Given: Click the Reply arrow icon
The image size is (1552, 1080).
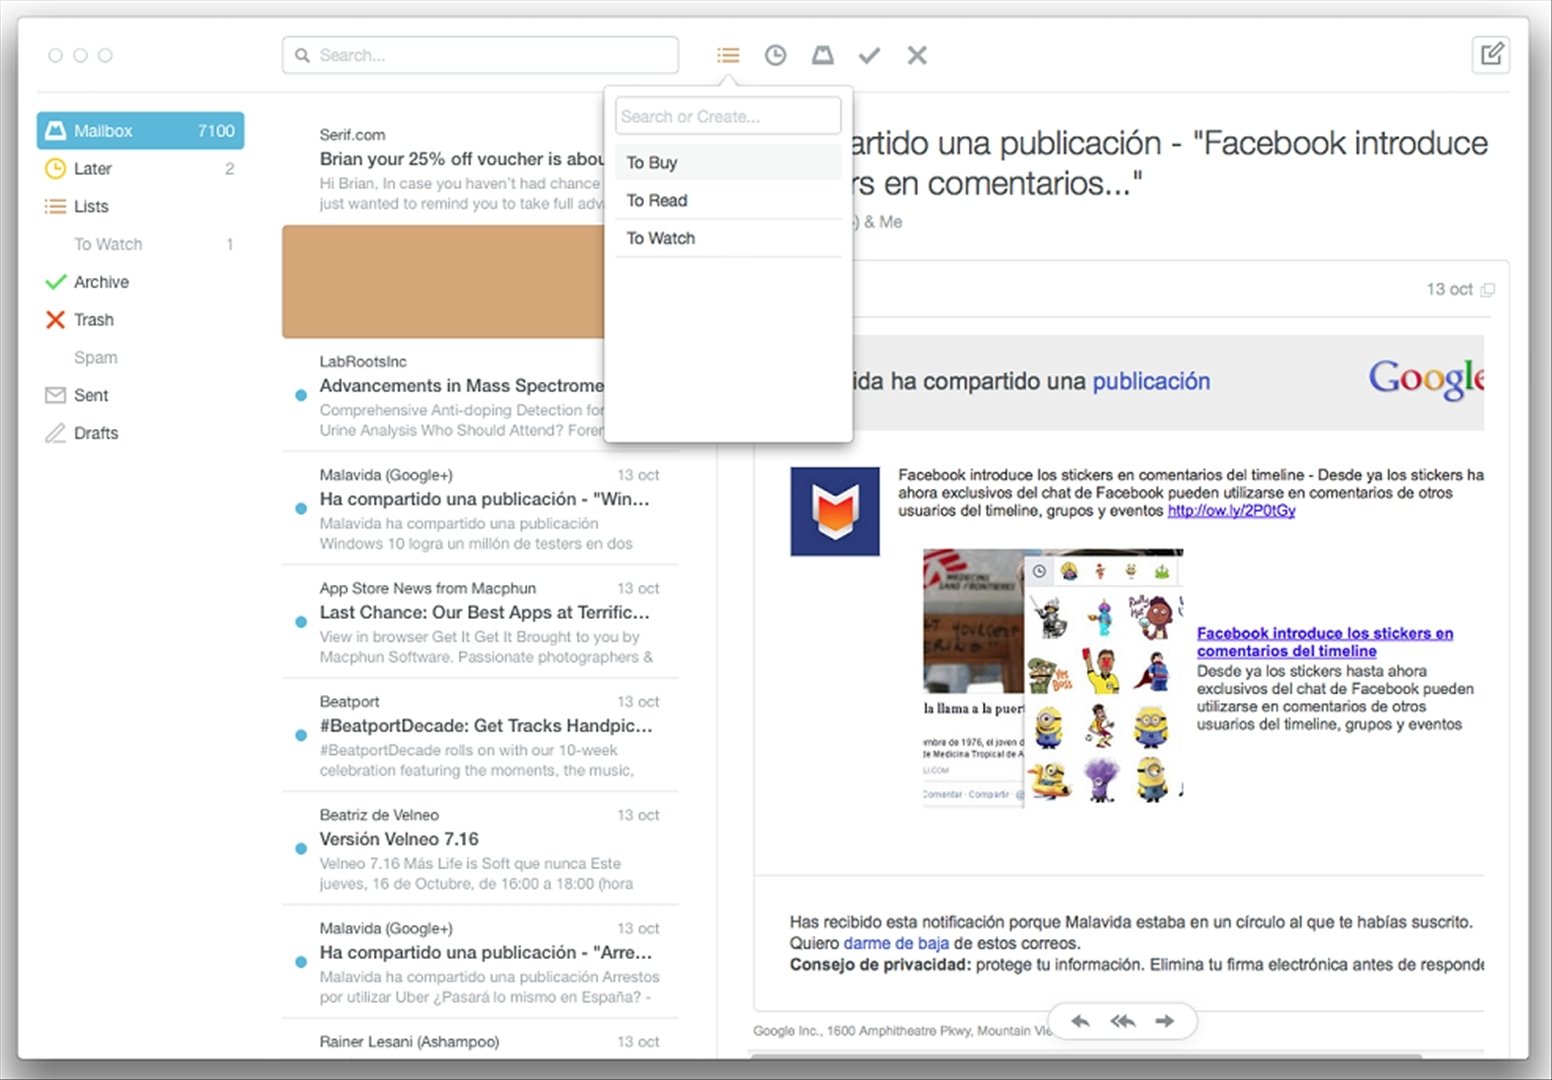Looking at the screenshot, I should tap(1080, 1021).
